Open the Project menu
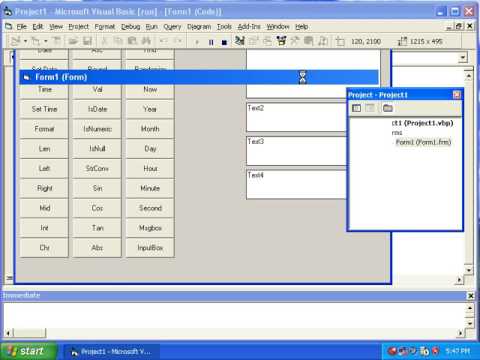This screenshot has height=360, width=480. point(79,27)
